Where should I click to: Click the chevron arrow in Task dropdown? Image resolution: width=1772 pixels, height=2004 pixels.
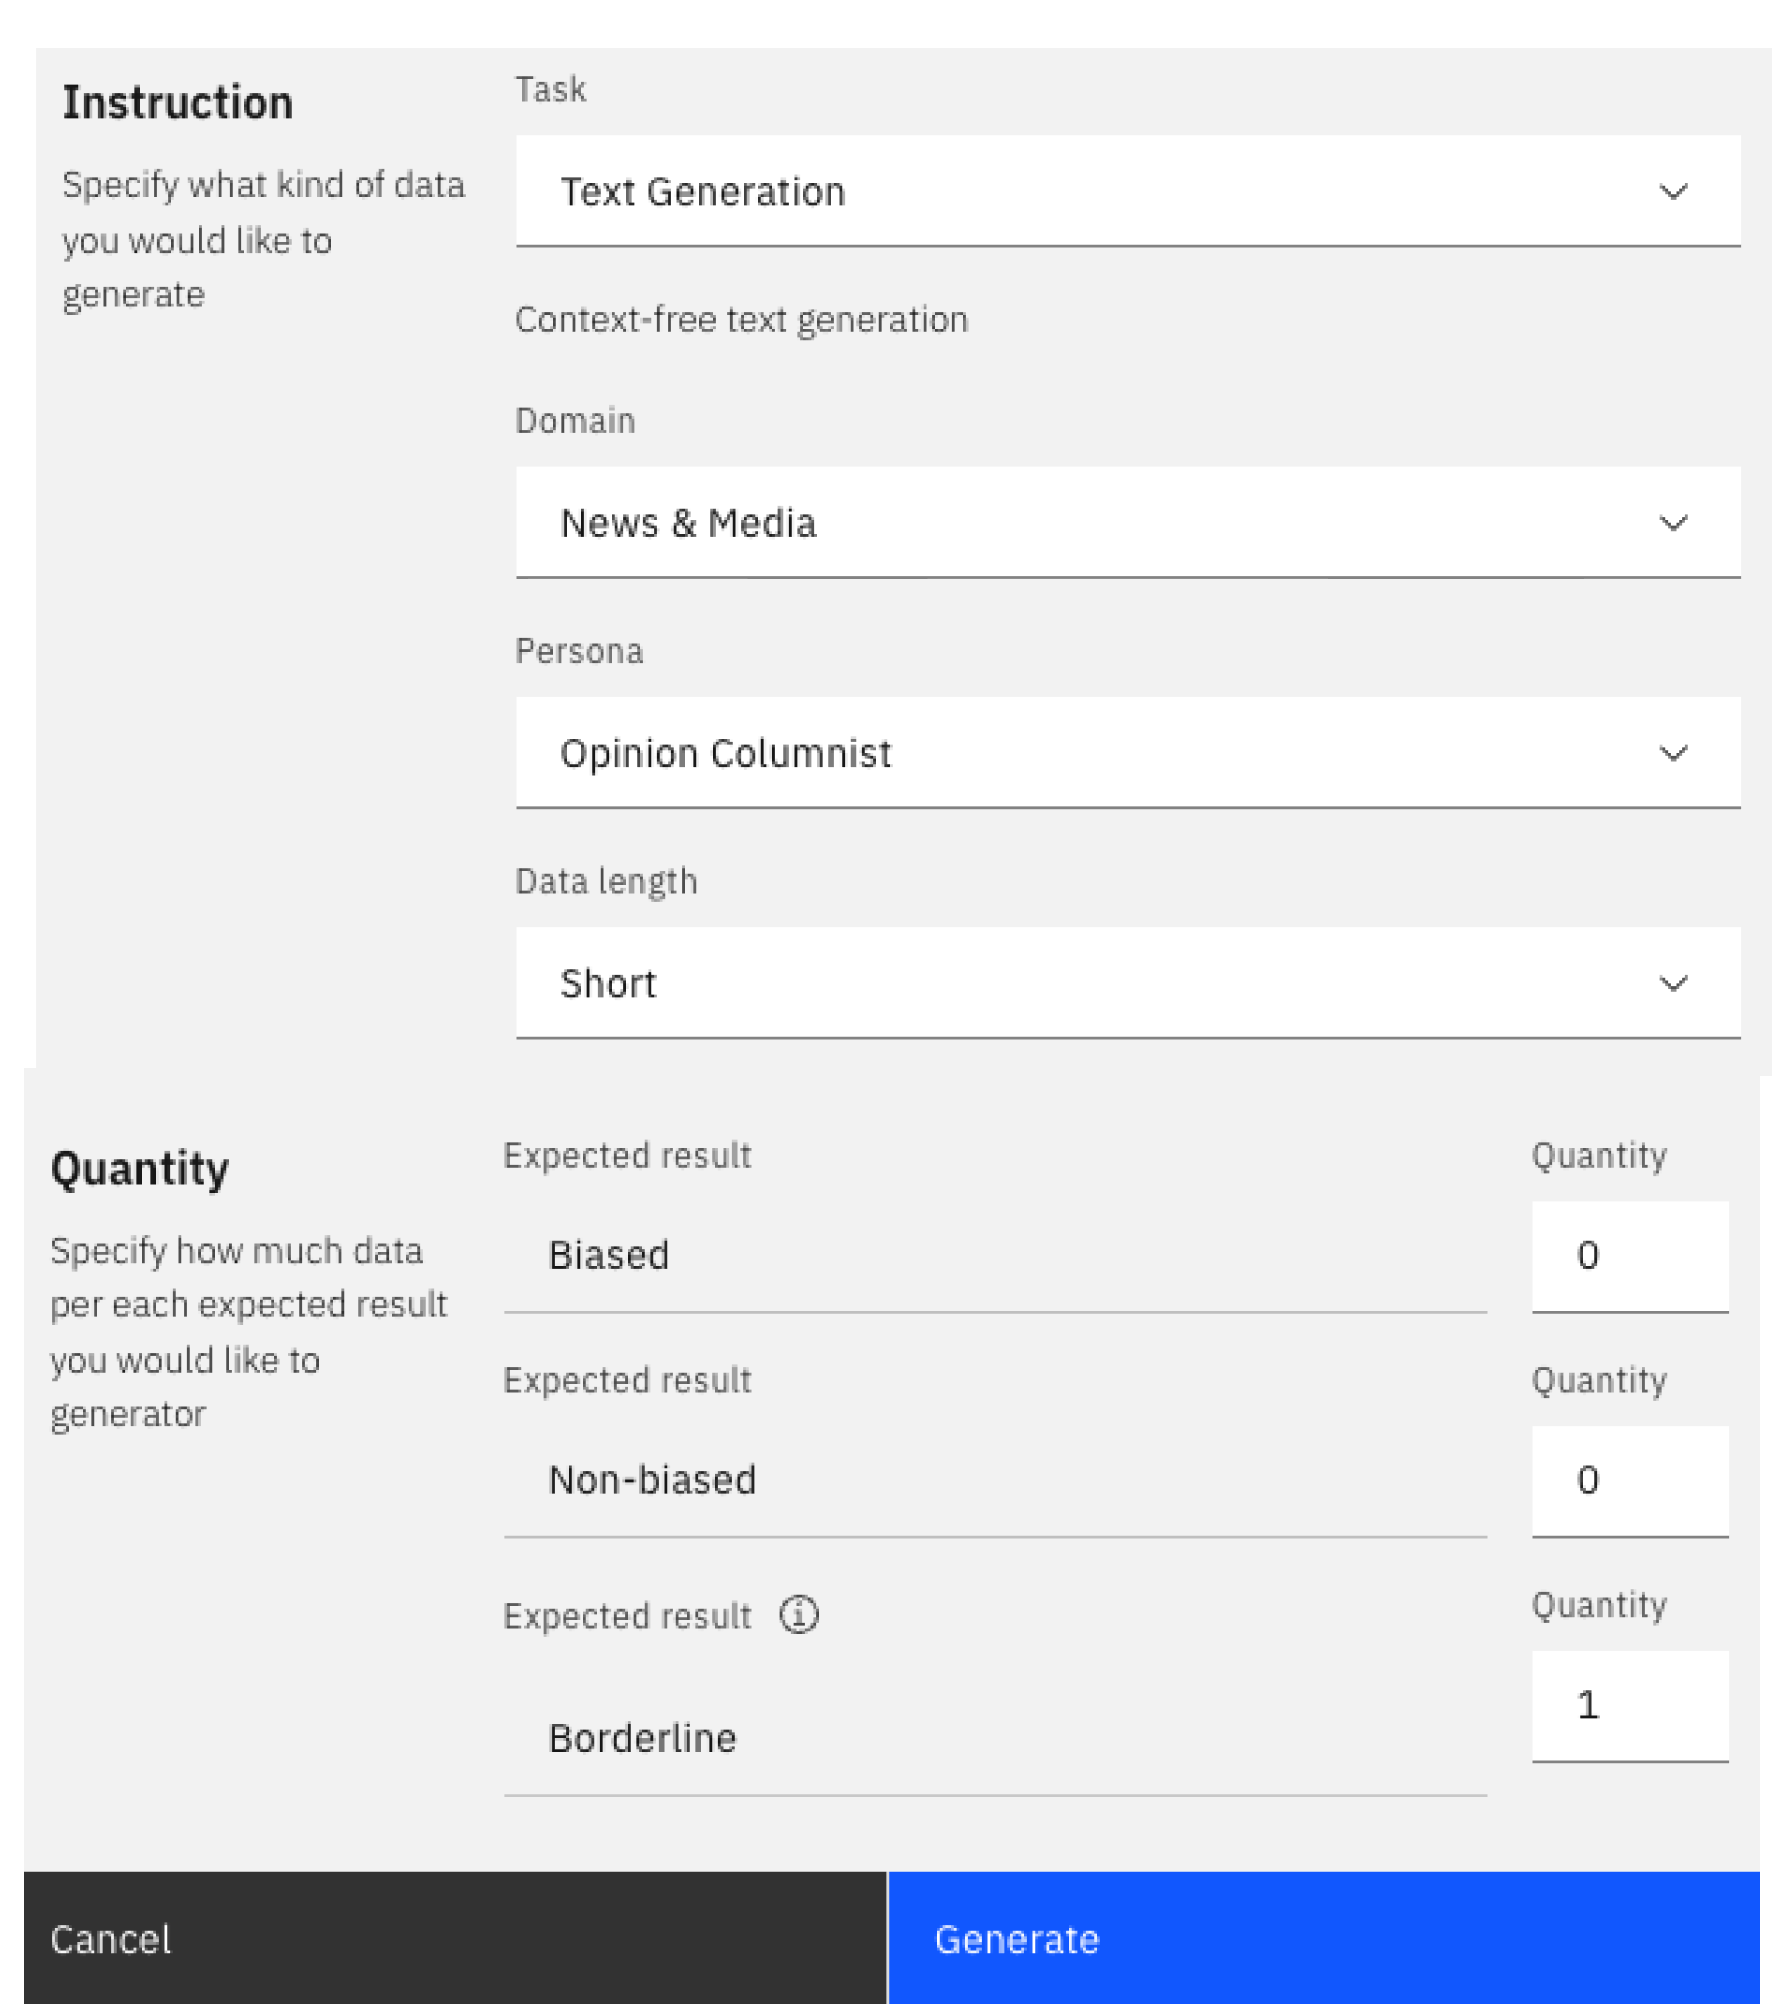pos(1672,191)
